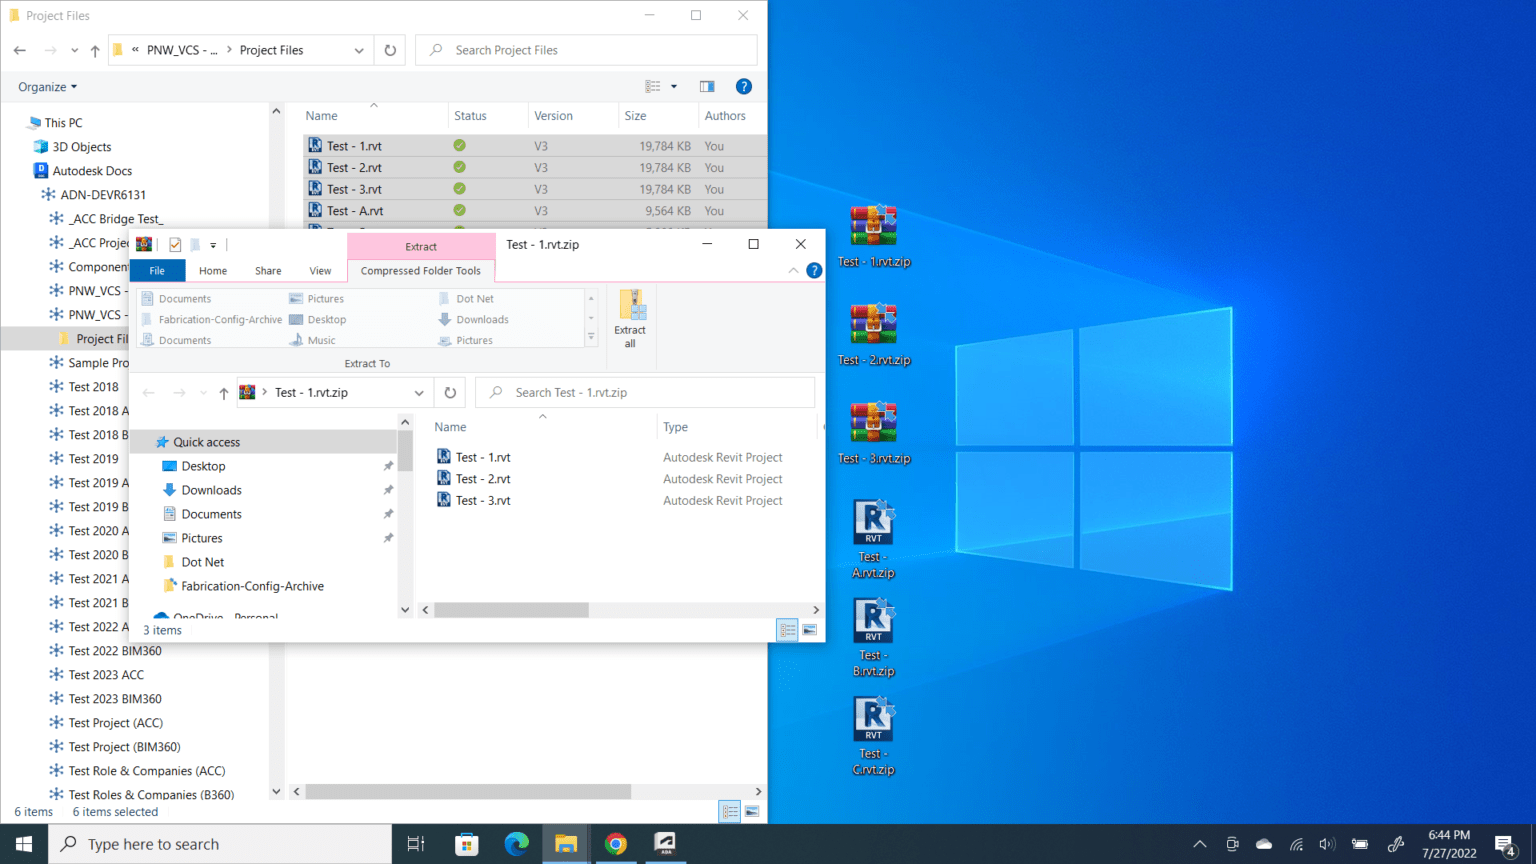Open the File menu of the zip window
This screenshot has height=864, width=1536.
(x=157, y=270)
